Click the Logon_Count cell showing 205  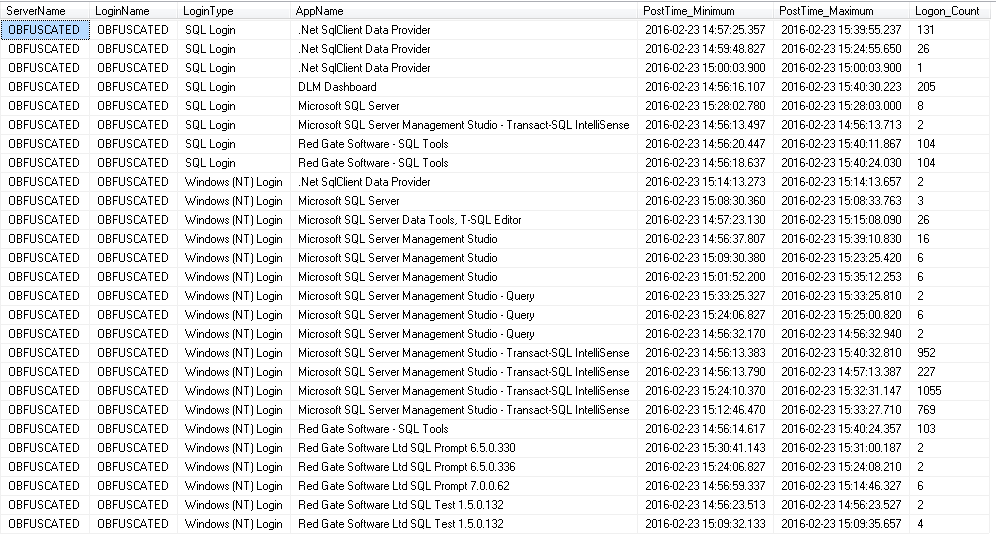click(x=927, y=87)
